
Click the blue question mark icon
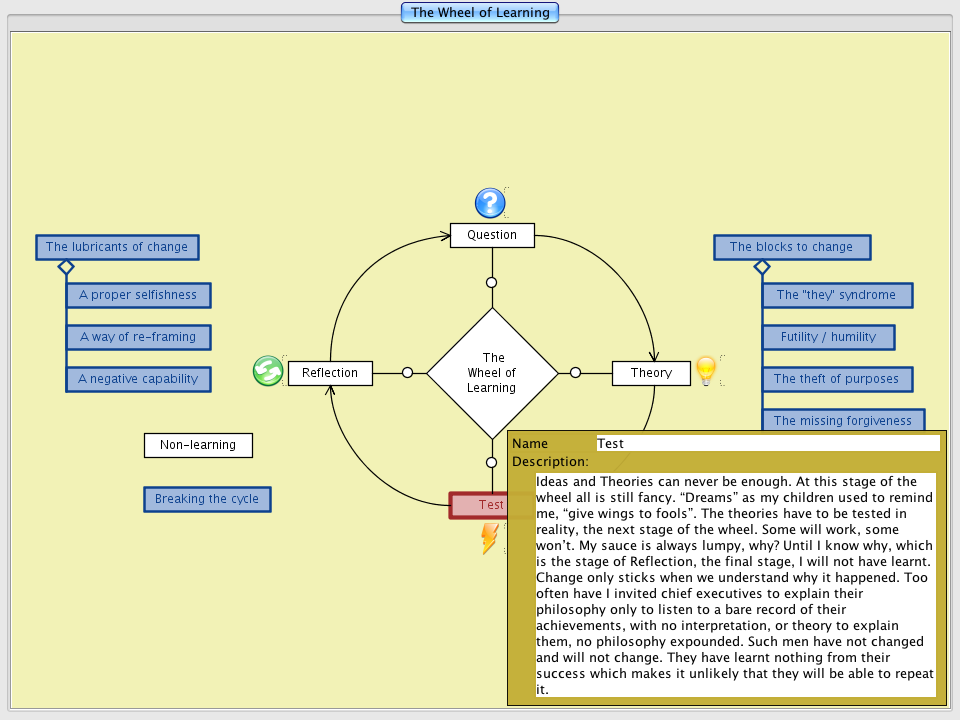pyautogui.click(x=490, y=203)
